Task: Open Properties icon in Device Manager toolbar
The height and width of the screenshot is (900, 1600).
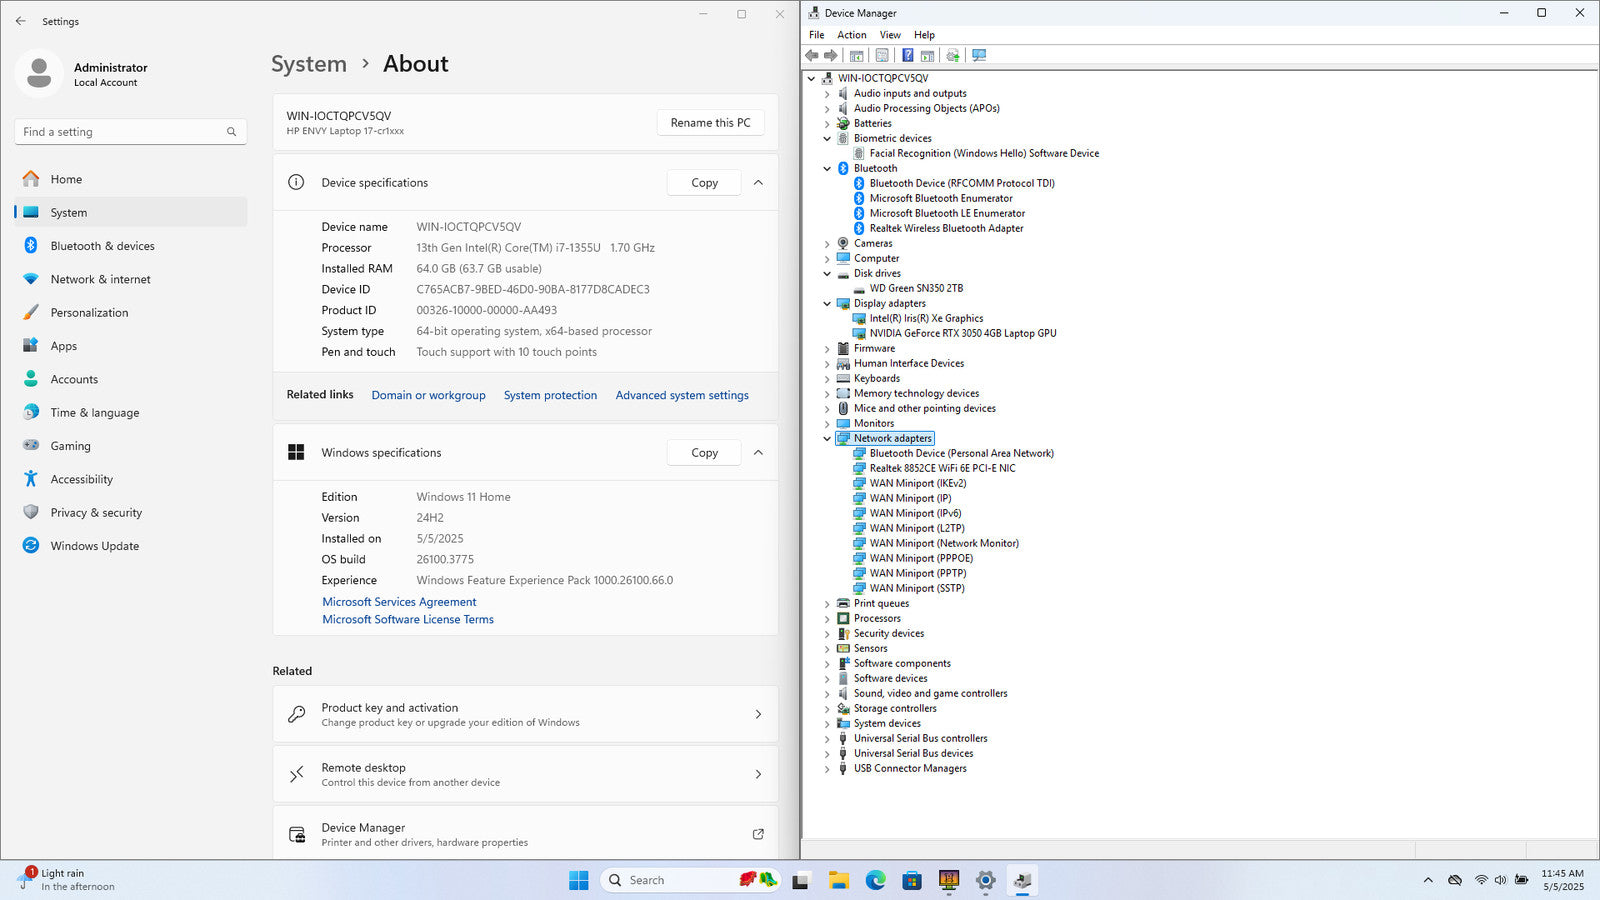Action: tap(882, 56)
